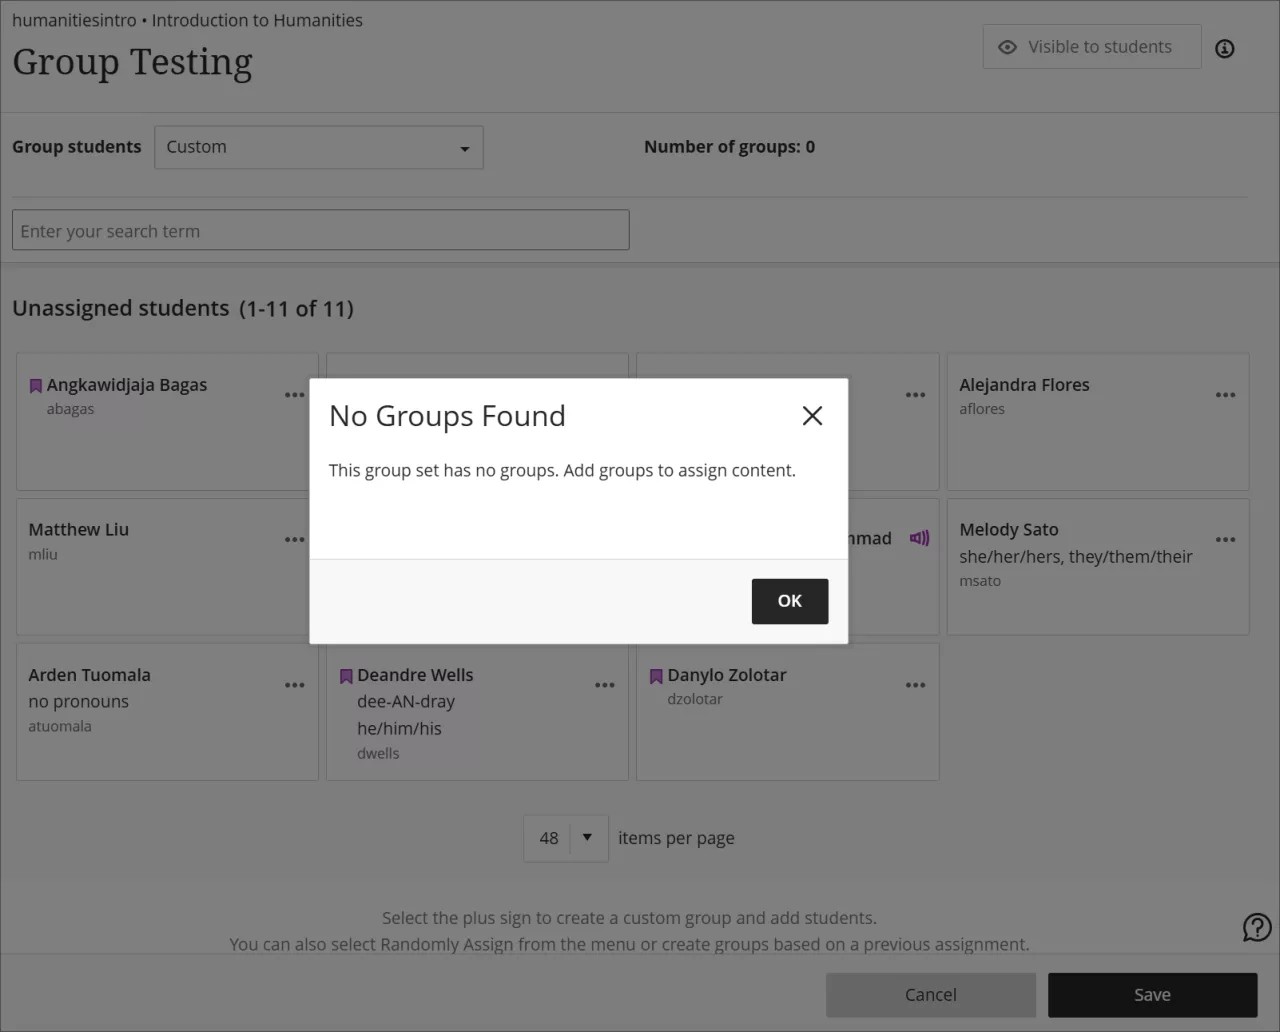1280x1032 pixels.
Task: Open the ellipsis menu on Matthew Liu
Action: 295,540
